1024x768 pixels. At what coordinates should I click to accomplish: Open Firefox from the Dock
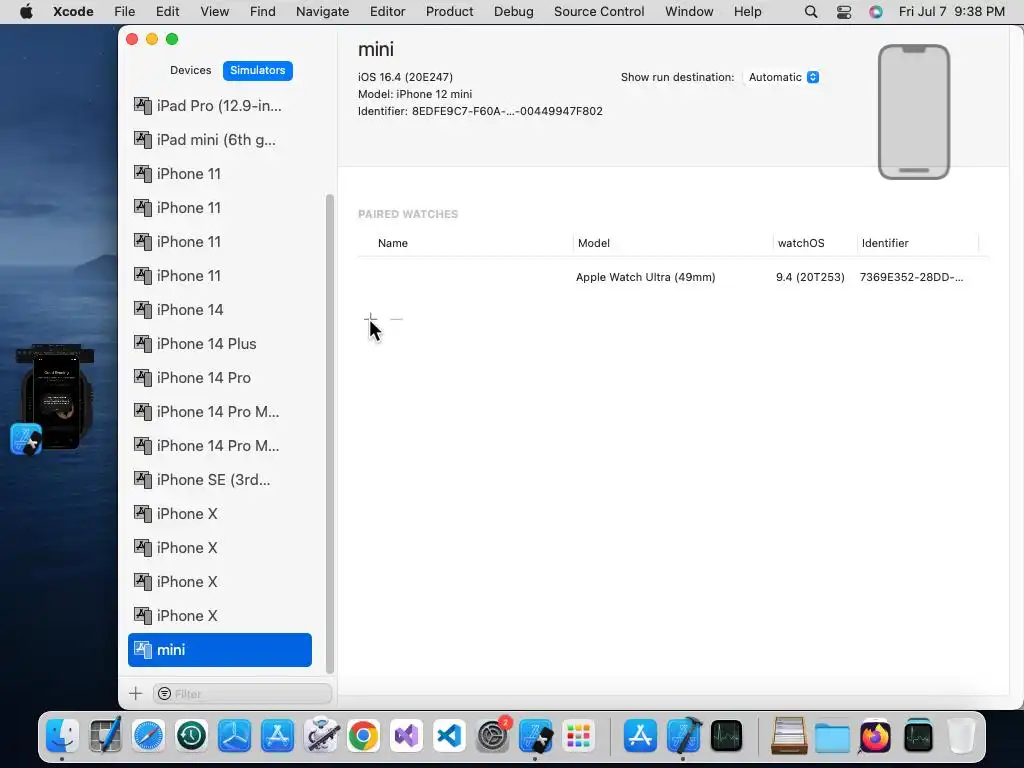click(x=875, y=736)
